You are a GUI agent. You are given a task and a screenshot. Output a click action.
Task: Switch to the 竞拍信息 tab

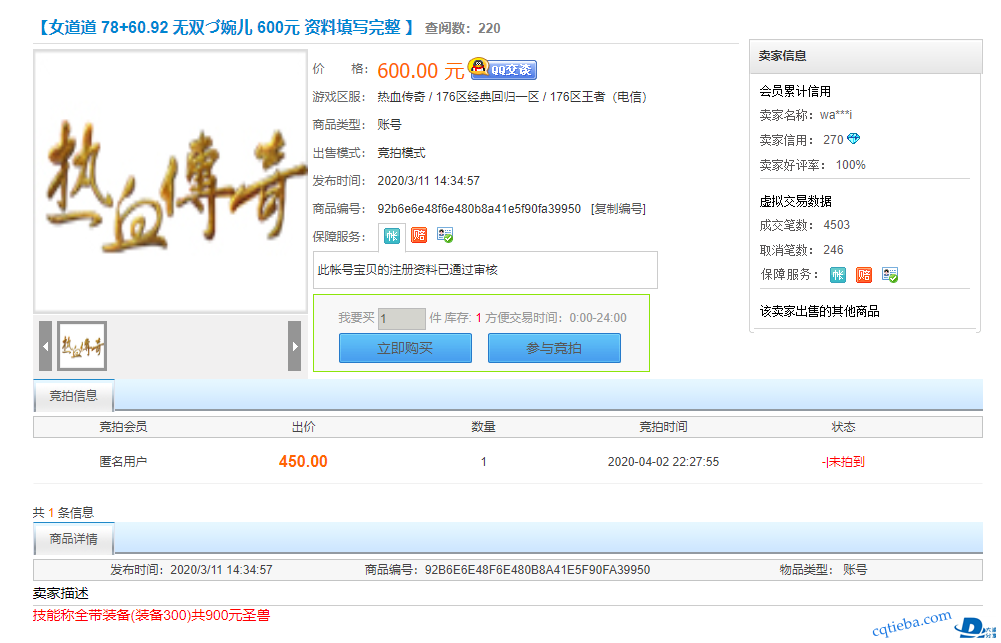tap(73, 396)
